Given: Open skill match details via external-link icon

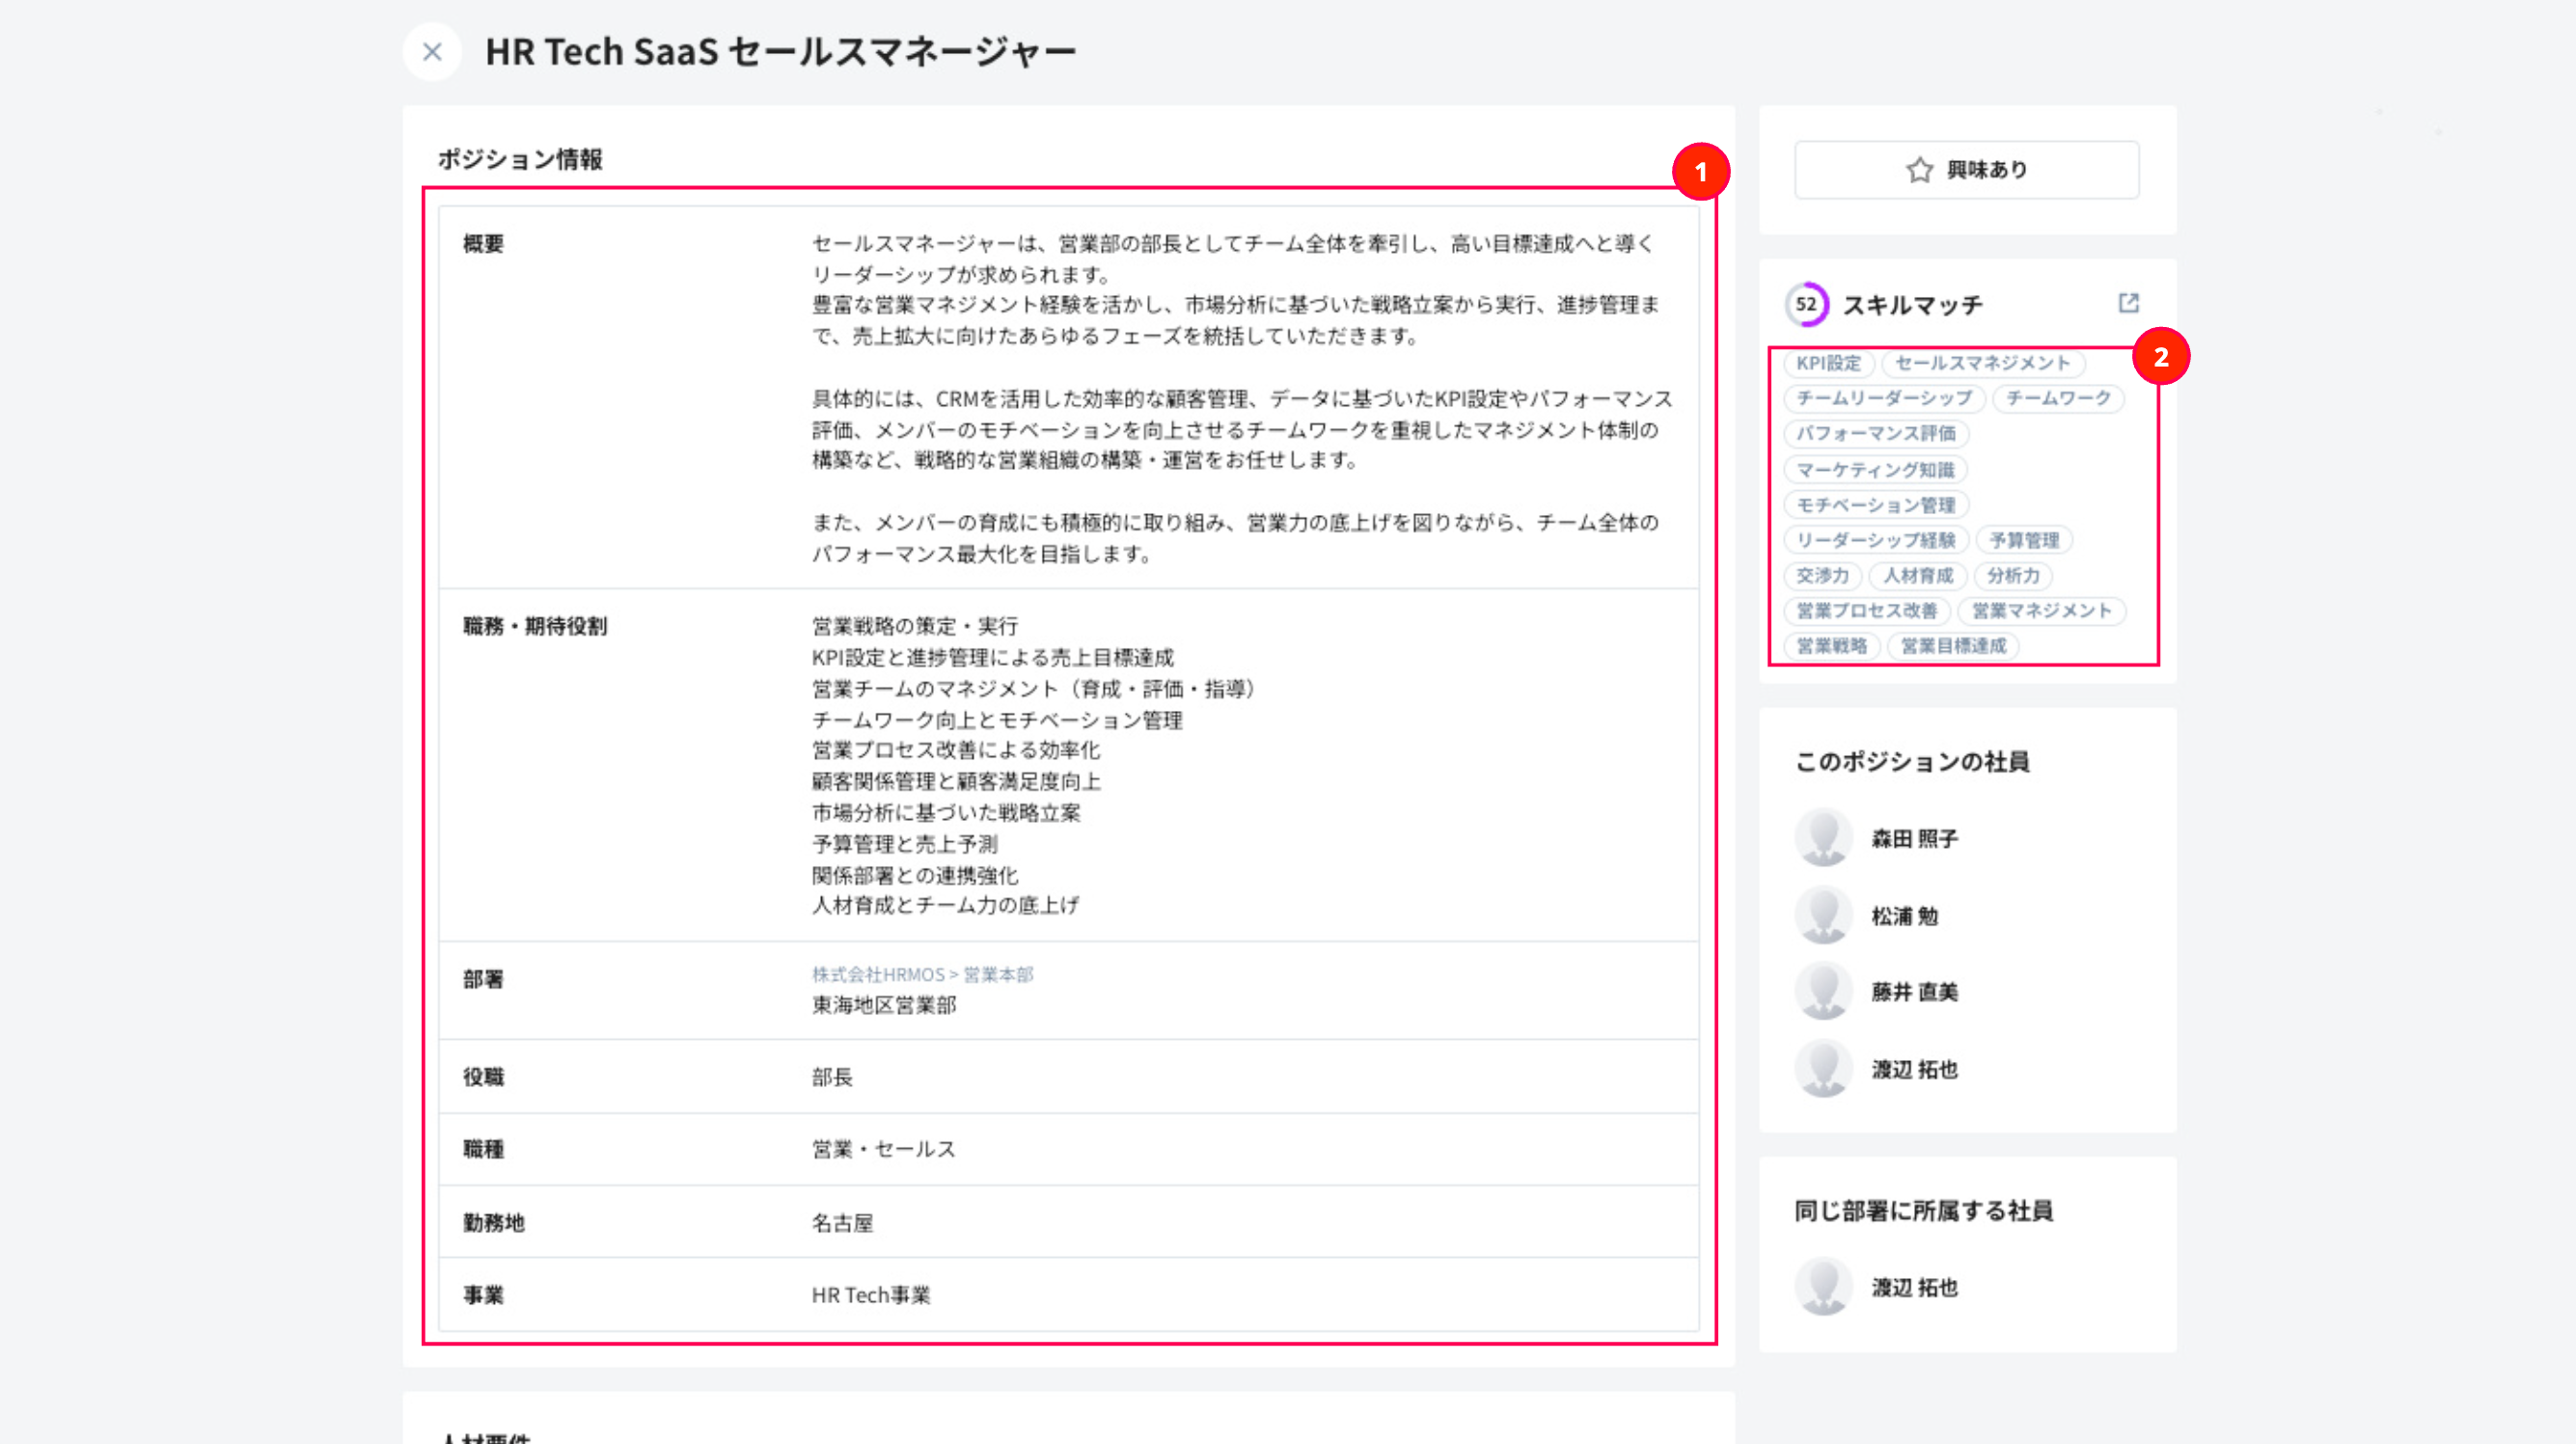Looking at the screenshot, I should click(2128, 303).
